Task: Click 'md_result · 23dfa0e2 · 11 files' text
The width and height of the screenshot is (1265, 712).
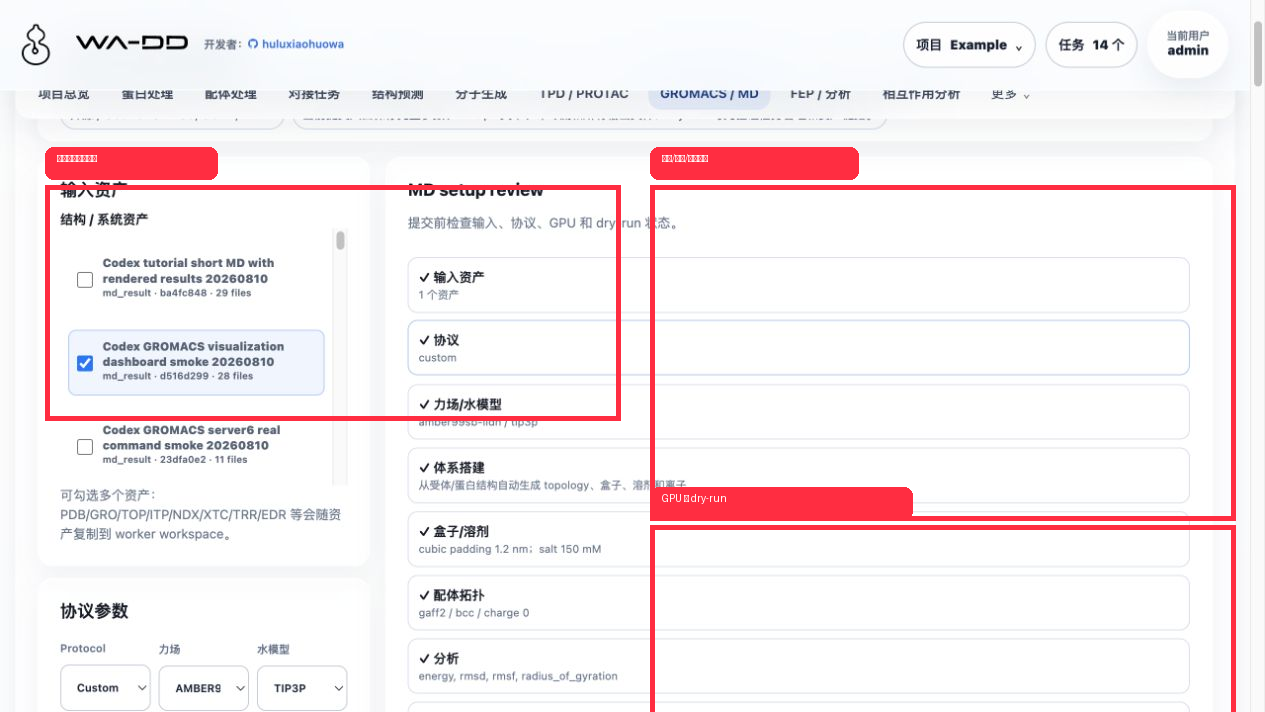Action: pos(175,460)
